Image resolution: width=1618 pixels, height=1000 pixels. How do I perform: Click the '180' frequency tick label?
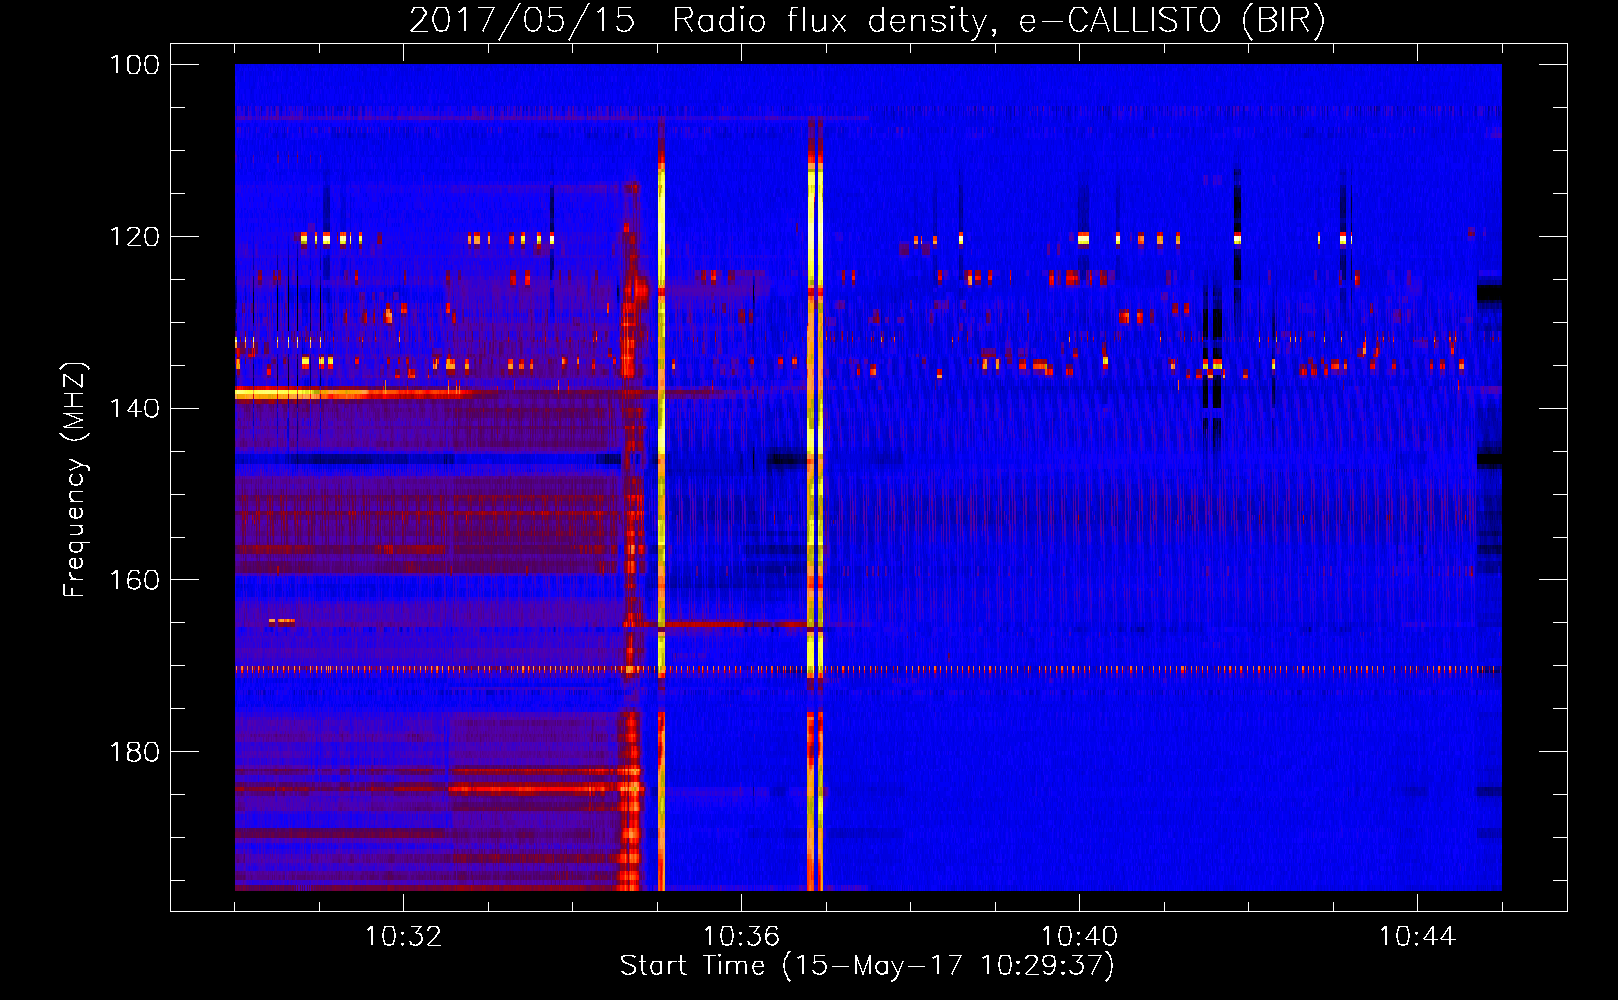[x=135, y=752]
